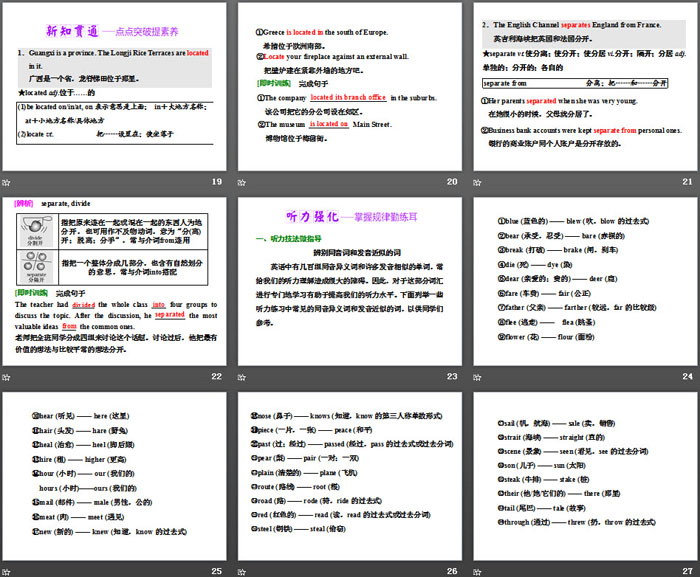Click slide number label 22
The image size is (700, 577).
[x=217, y=376]
